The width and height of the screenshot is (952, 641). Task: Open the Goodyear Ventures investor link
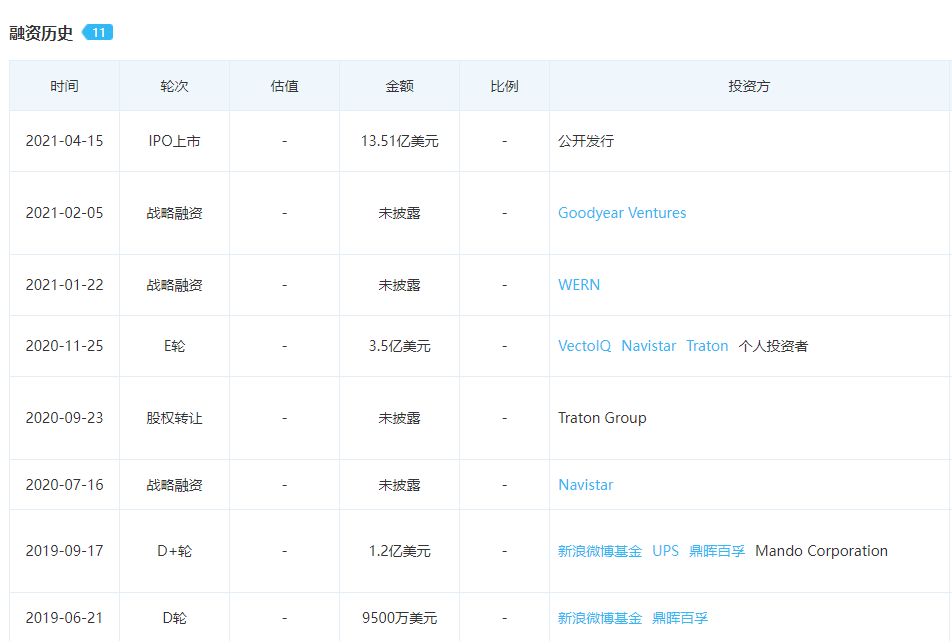[x=622, y=213]
